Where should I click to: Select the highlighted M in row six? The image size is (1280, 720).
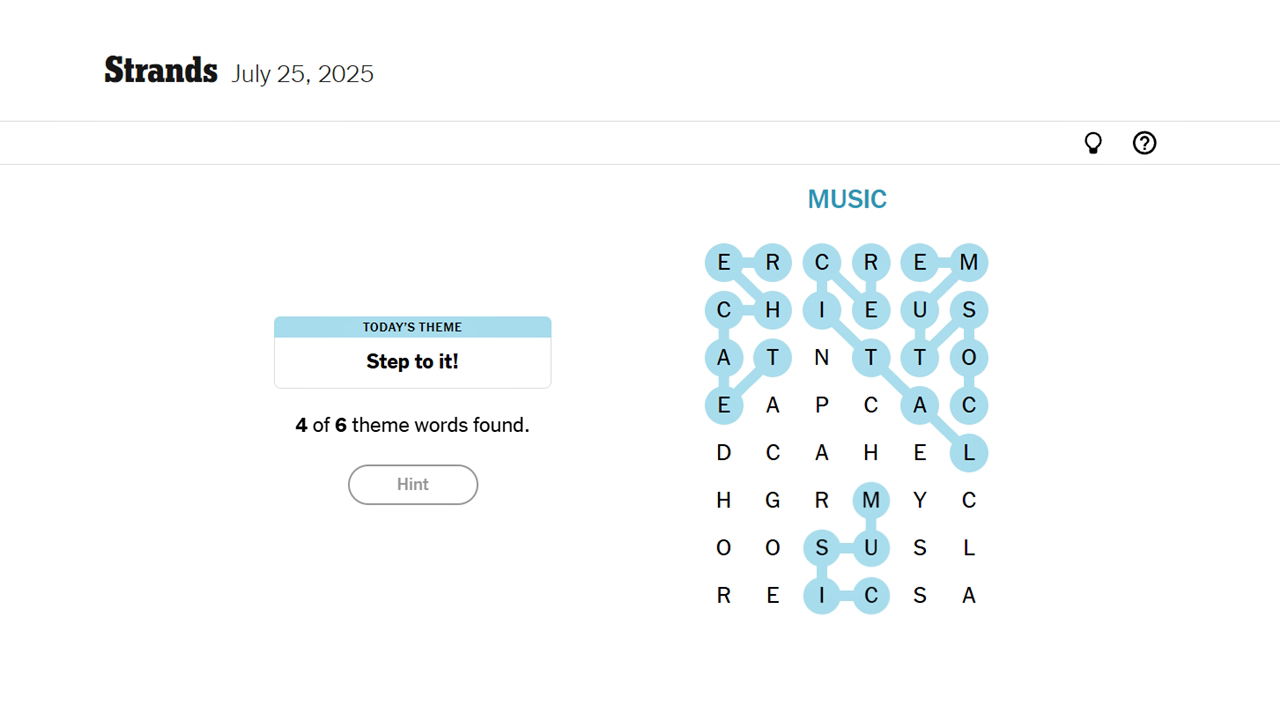(870, 500)
